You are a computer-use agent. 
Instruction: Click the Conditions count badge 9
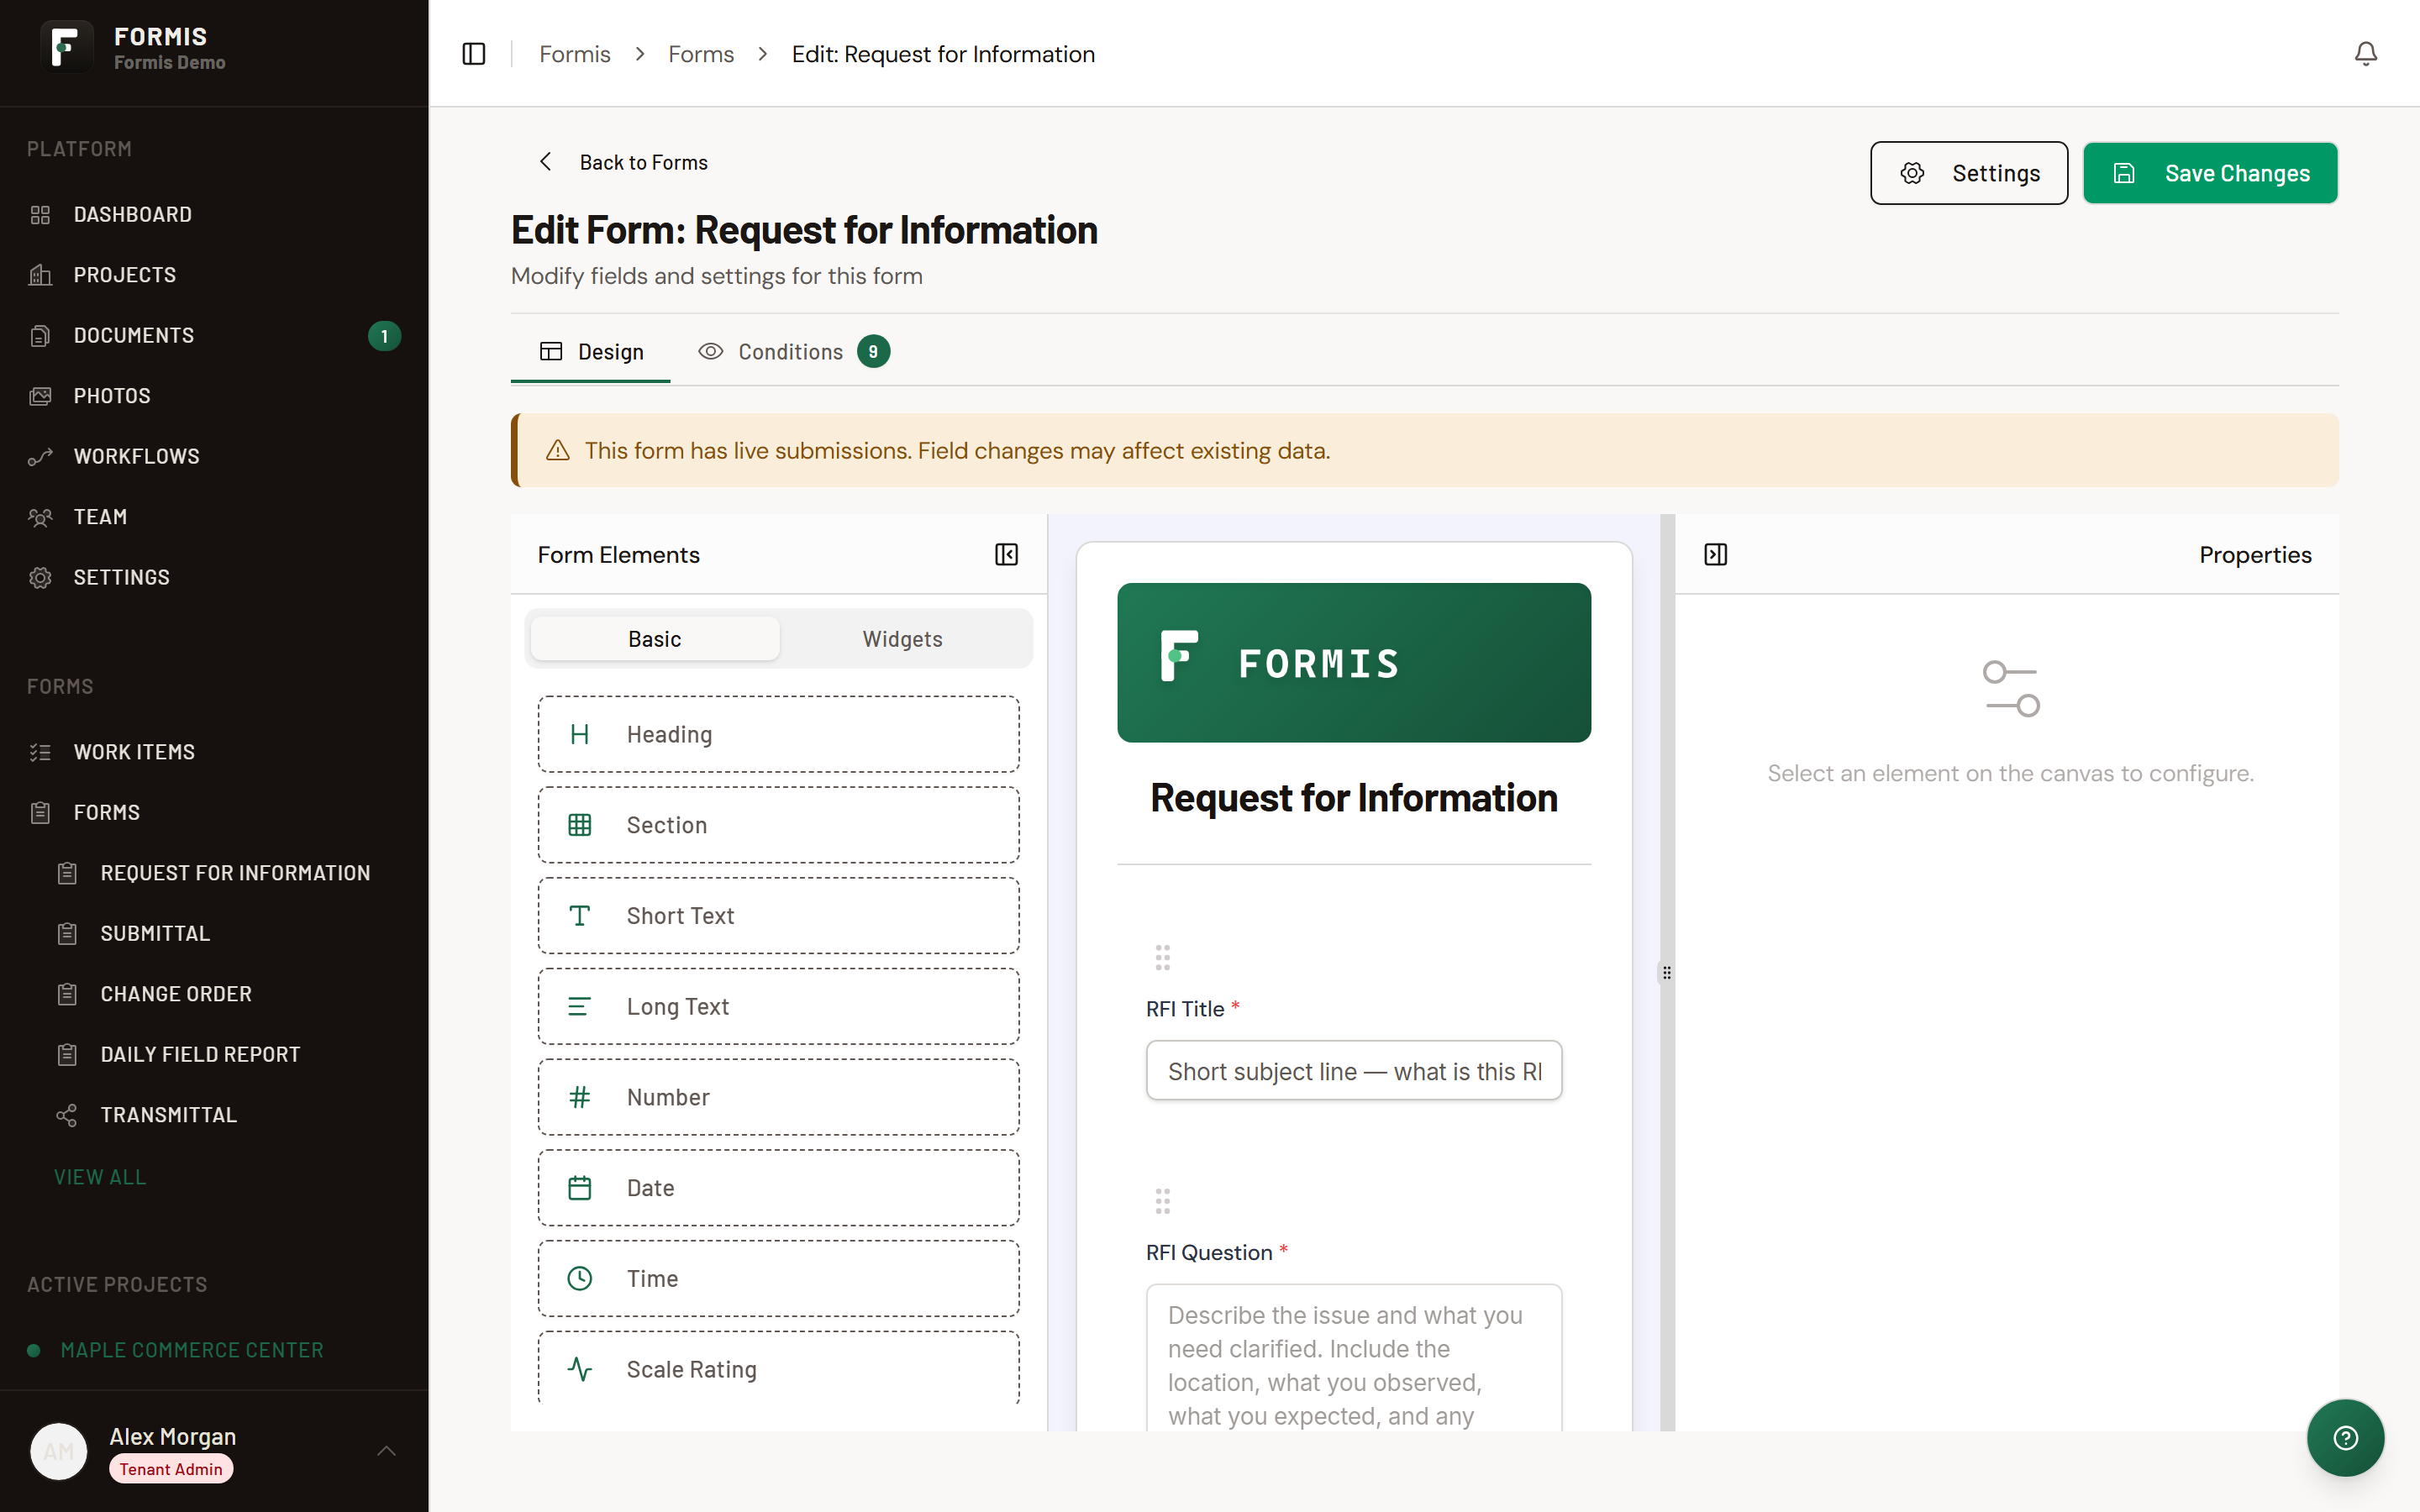coord(873,352)
